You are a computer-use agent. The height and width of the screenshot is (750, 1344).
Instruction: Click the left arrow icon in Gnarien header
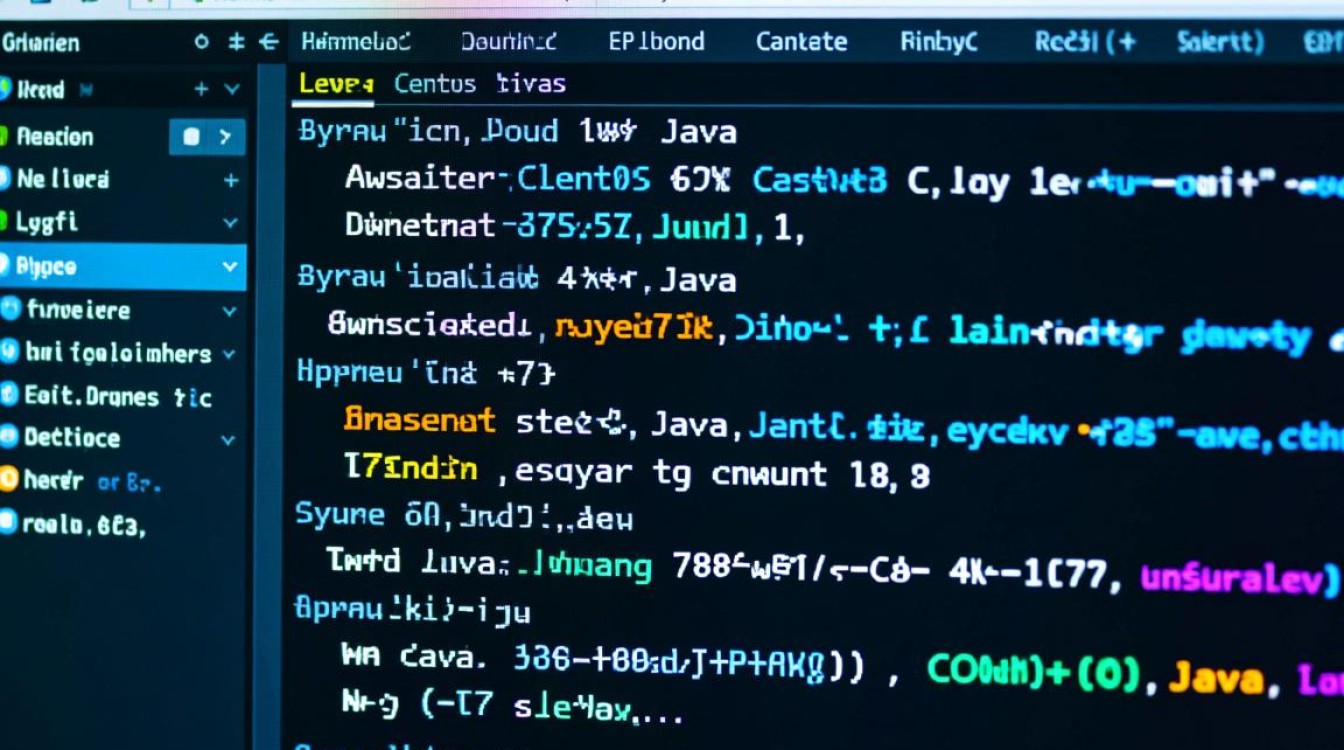(268, 42)
